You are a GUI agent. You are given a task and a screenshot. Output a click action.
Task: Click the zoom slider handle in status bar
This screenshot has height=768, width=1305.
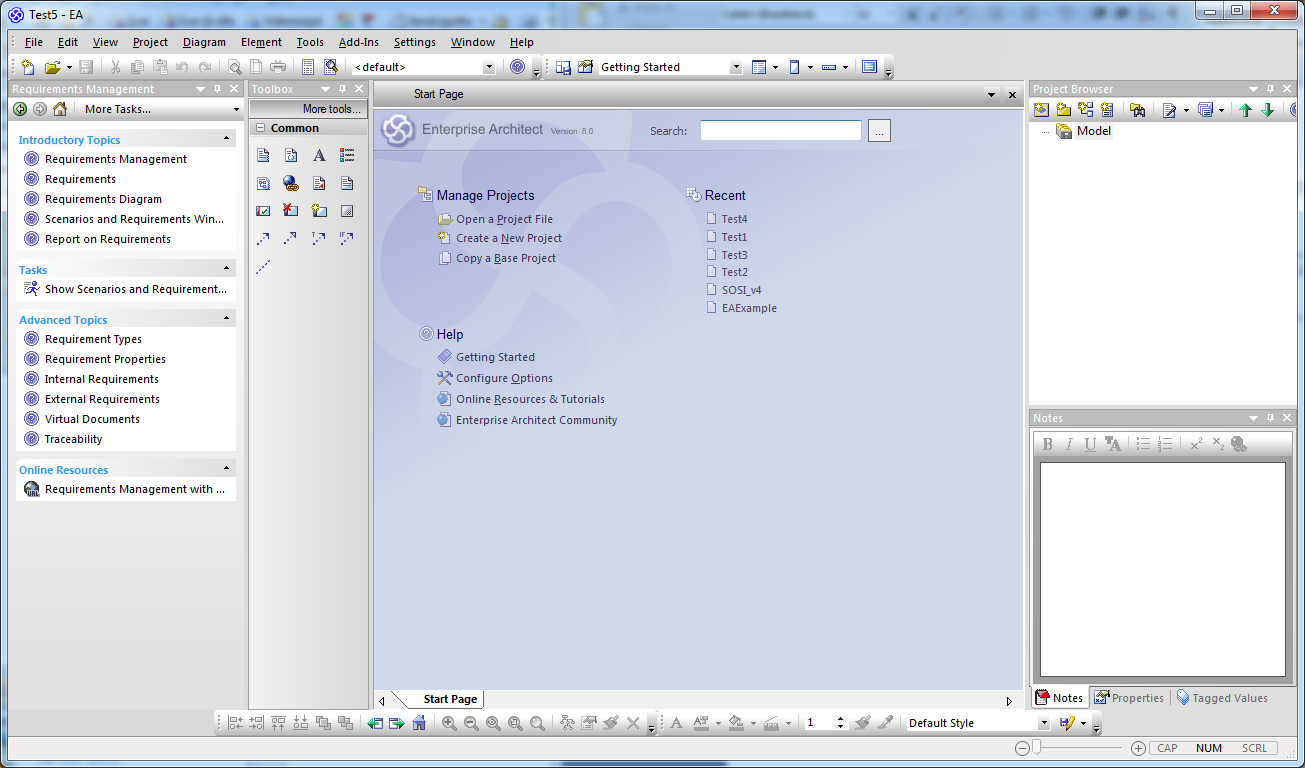tap(1037, 747)
